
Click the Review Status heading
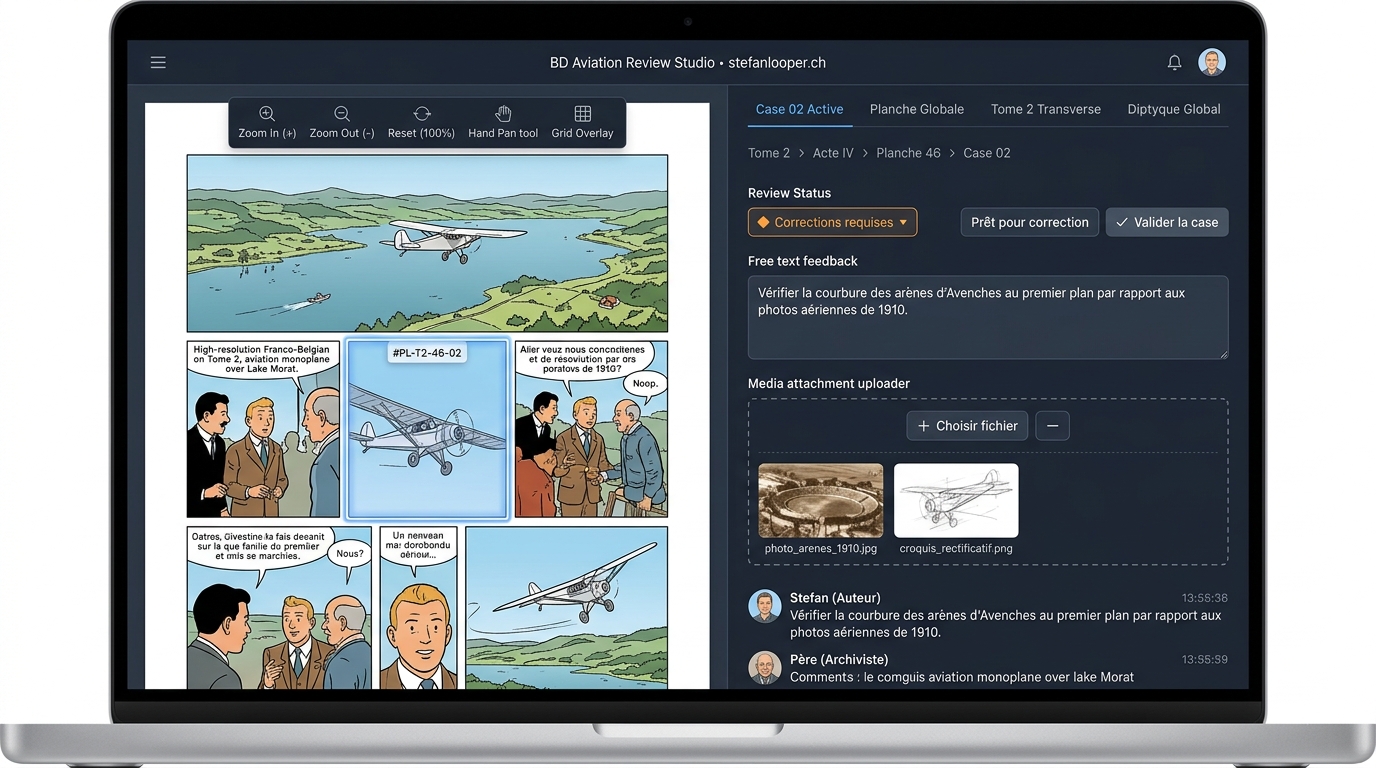coord(789,193)
